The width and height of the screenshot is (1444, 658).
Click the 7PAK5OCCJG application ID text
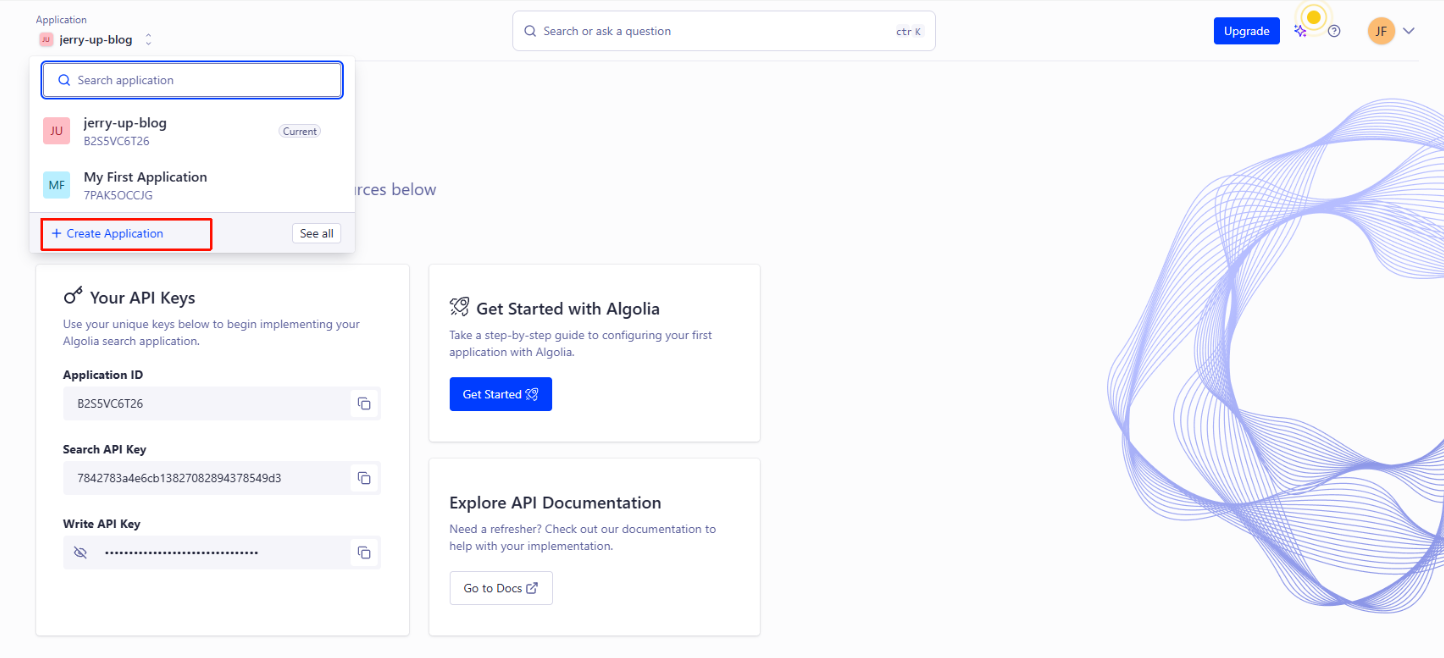(x=118, y=195)
